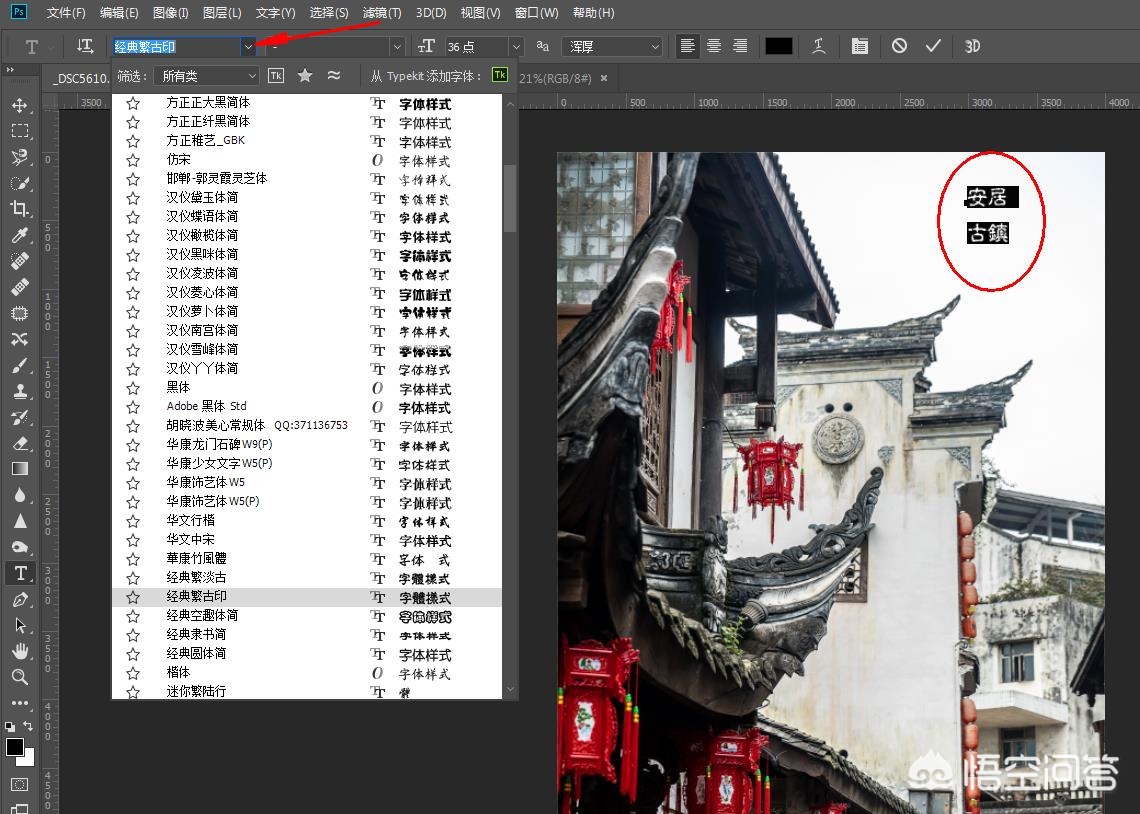Select the Crop tool
The image size is (1140, 814).
(x=19, y=209)
